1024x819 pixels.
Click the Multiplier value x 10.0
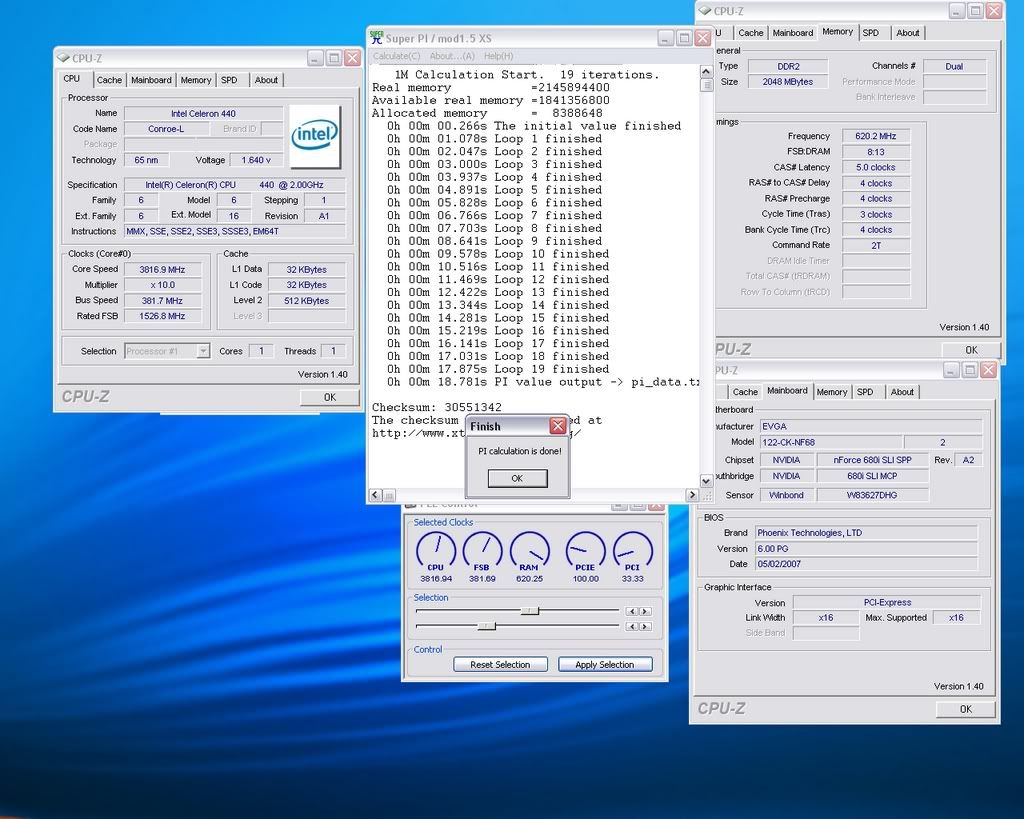tap(163, 285)
